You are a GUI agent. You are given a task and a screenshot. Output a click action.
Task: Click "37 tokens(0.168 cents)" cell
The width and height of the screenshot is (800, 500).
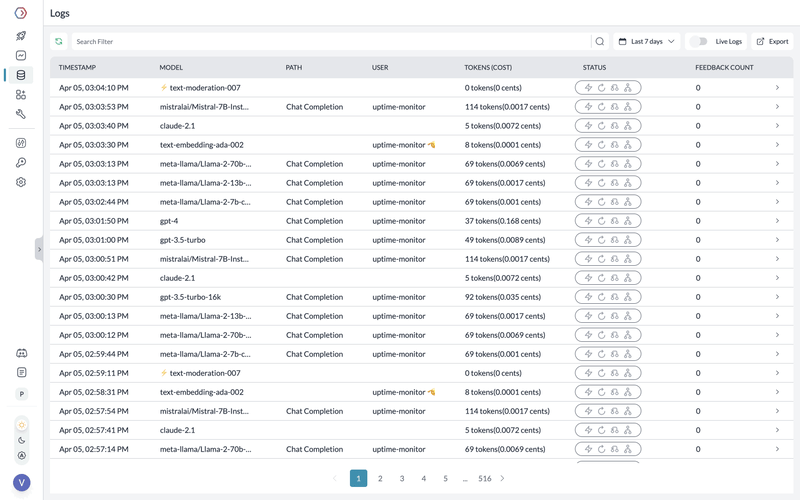click(x=503, y=221)
